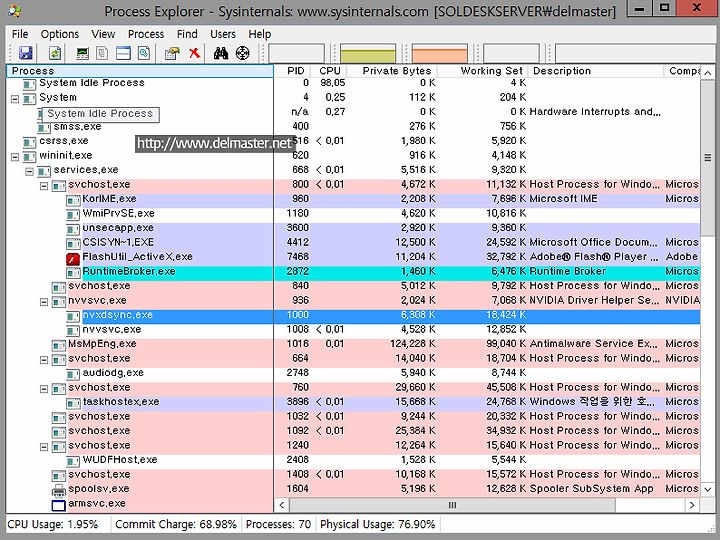Collapse the System process tree node
720x540 pixels.
pos(15,99)
